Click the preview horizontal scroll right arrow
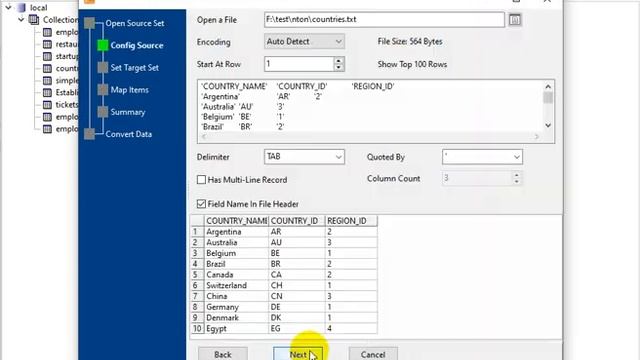The height and width of the screenshot is (360, 640). pyautogui.click(x=536, y=137)
